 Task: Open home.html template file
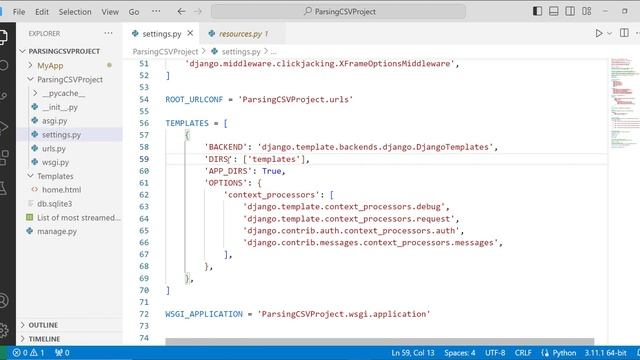coord(61,190)
